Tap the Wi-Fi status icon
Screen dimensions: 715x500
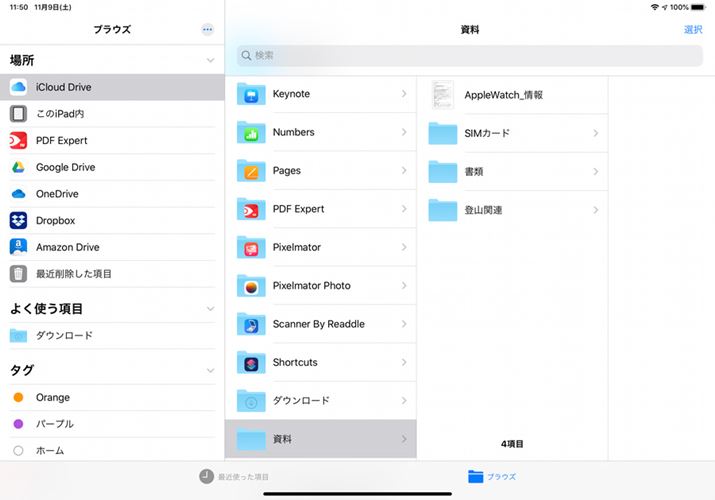tap(655, 7)
